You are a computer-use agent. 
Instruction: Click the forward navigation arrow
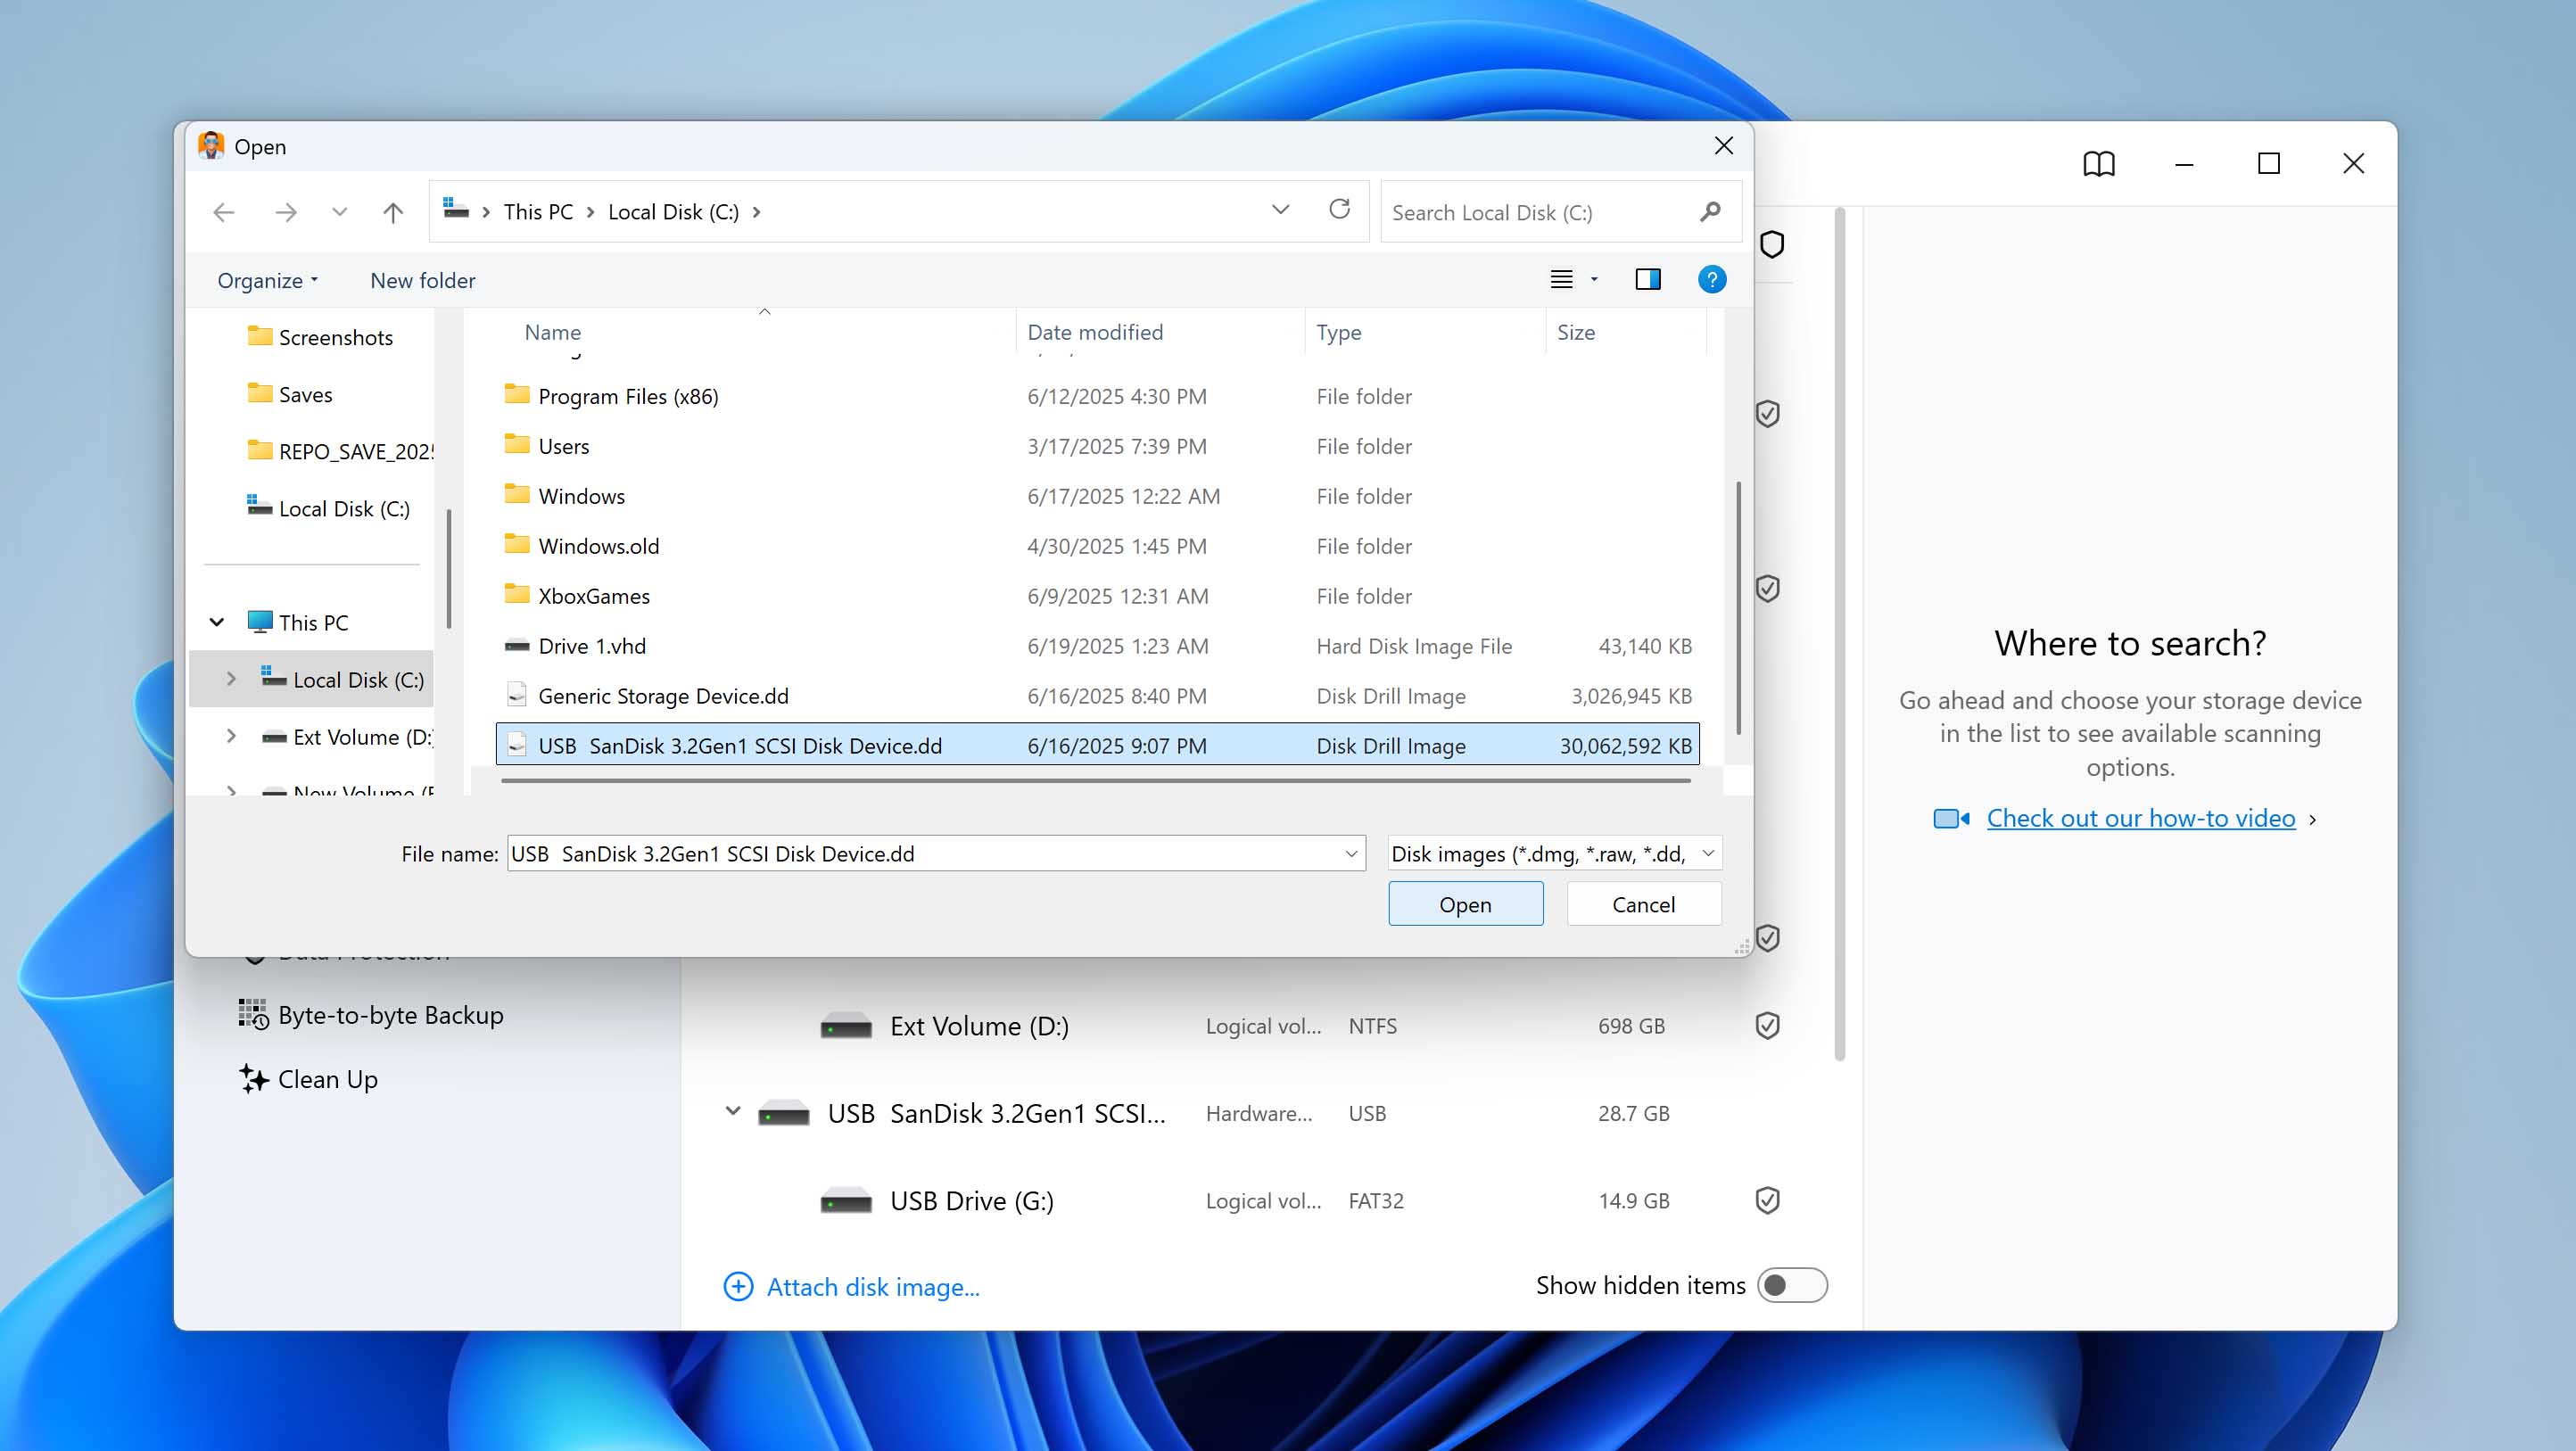286,212
